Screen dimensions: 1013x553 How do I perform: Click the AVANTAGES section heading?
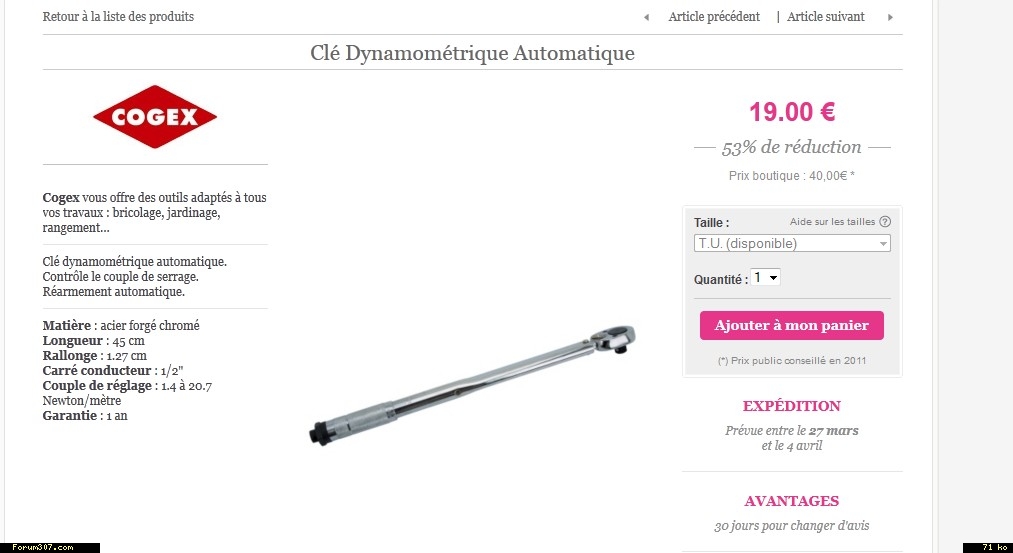[791, 501]
